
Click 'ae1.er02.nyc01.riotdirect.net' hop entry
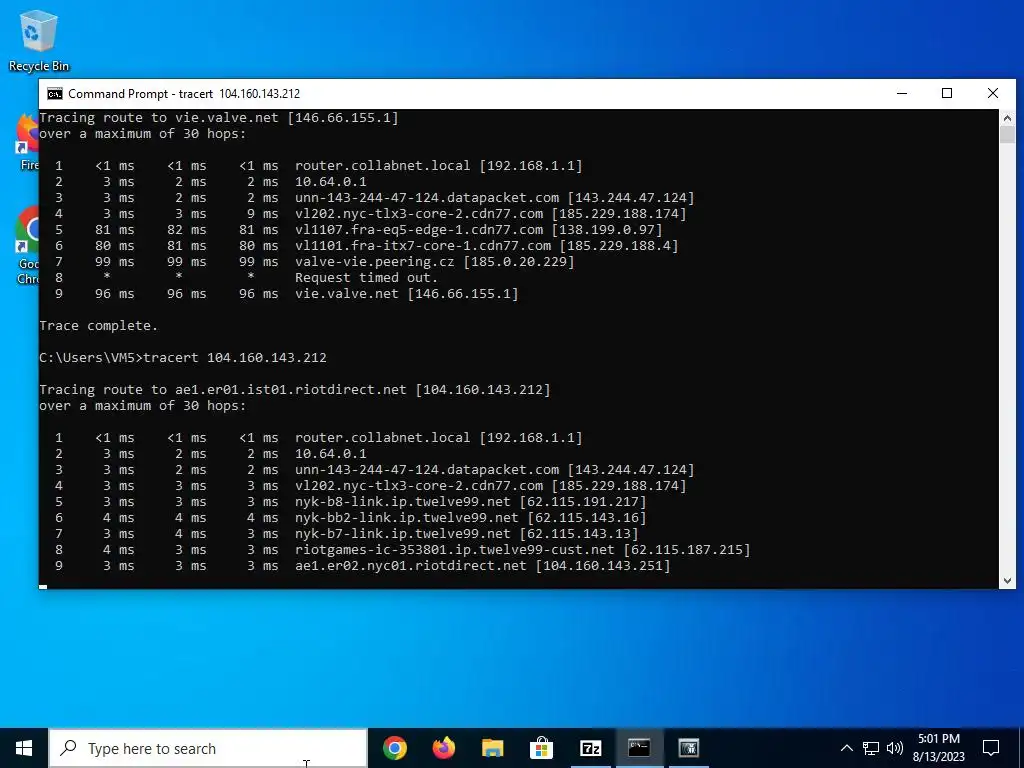click(410, 566)
